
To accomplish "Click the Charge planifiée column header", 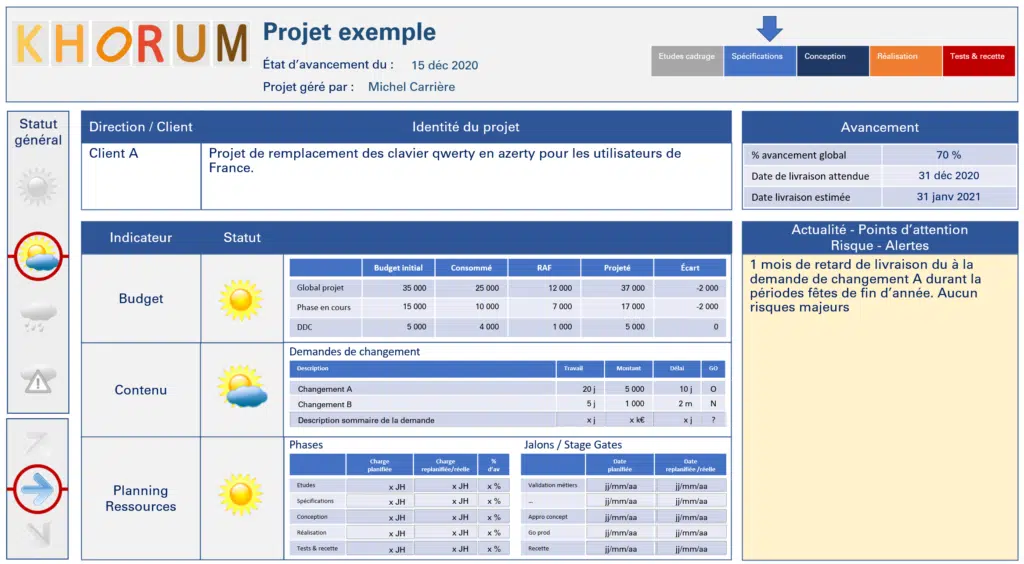I will tap(379, 465).
